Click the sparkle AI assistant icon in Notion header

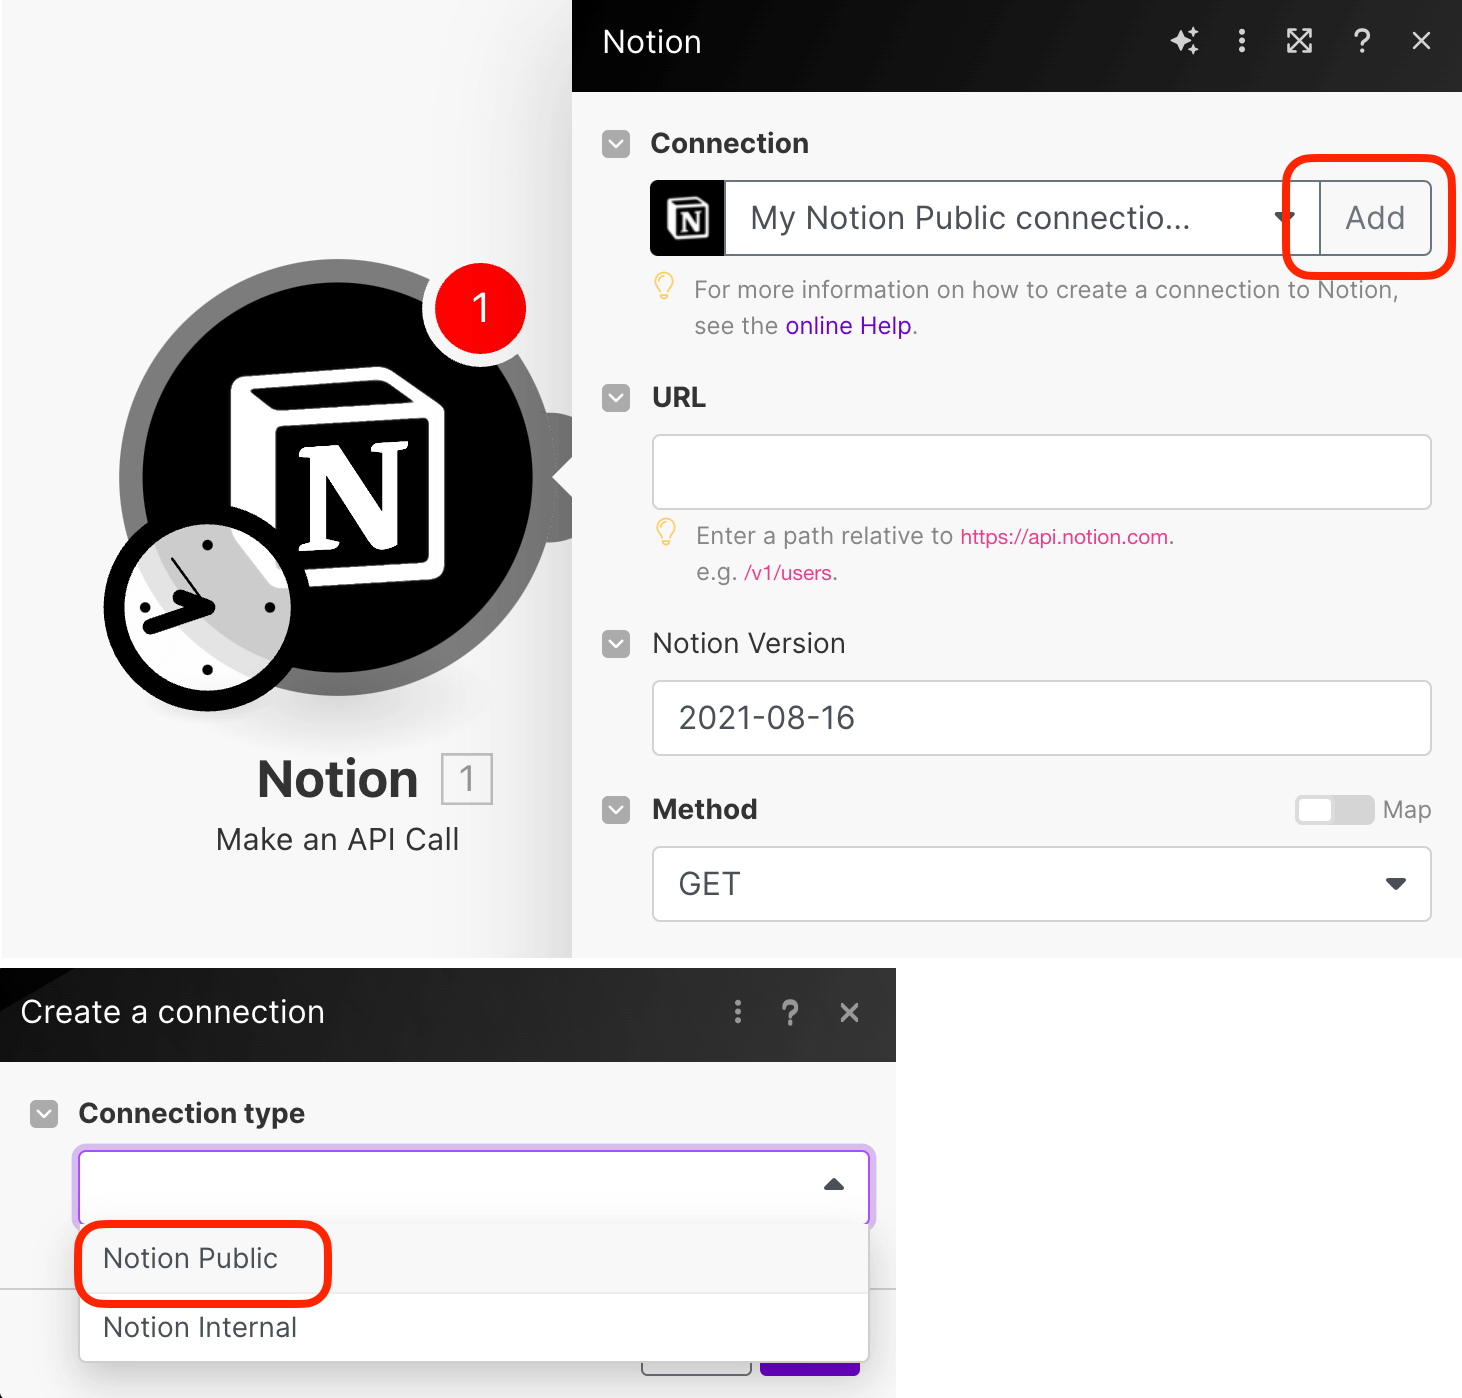pyautogui.click(x=1184, y=41)
